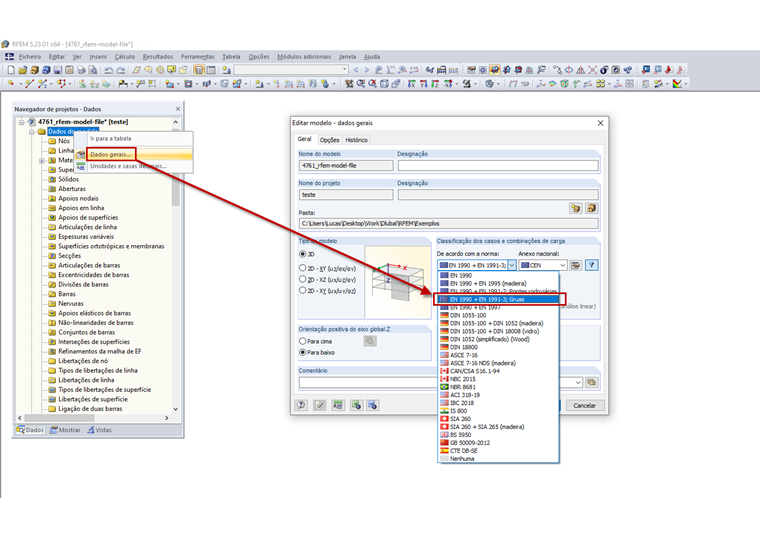Select the 3D model type radio button
Image resolution: width=760 pixels, height=536 pixels.
[x=302, y=254]
